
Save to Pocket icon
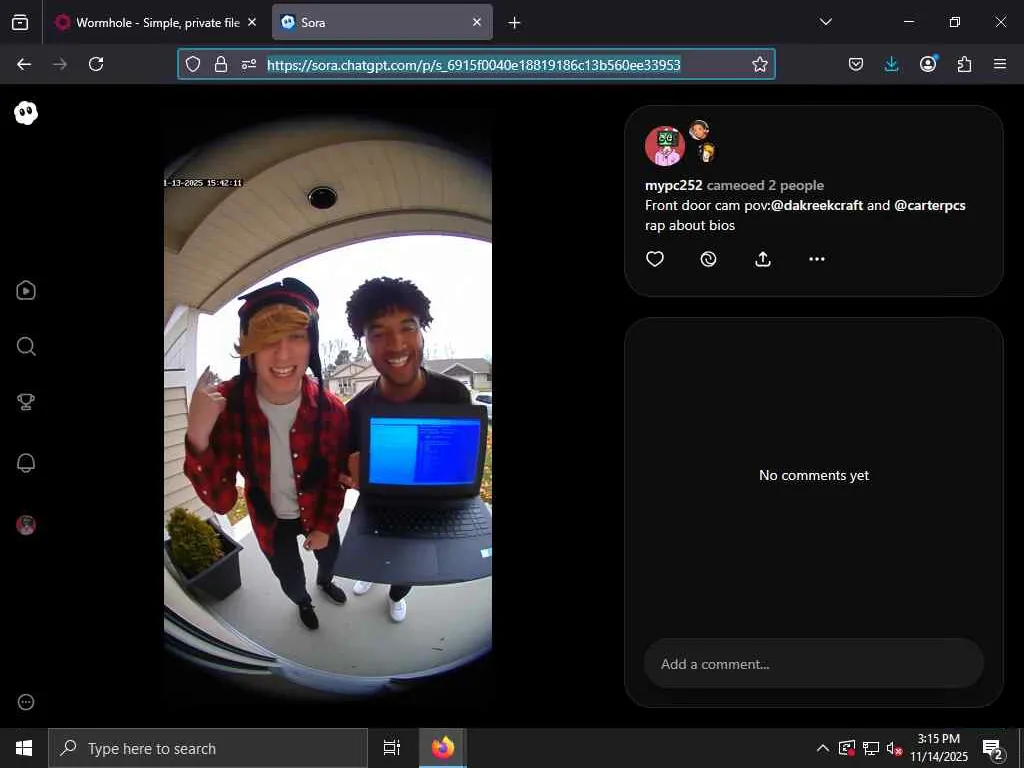coord(856,64)
